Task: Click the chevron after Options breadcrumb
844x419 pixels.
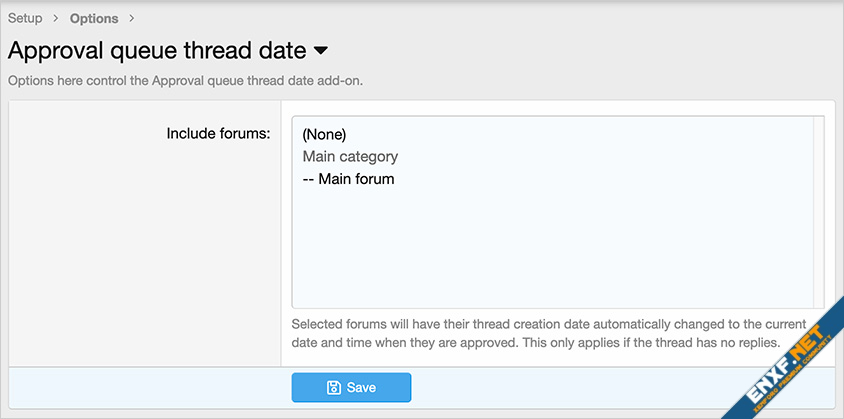Action: click(x=132, y=18)
